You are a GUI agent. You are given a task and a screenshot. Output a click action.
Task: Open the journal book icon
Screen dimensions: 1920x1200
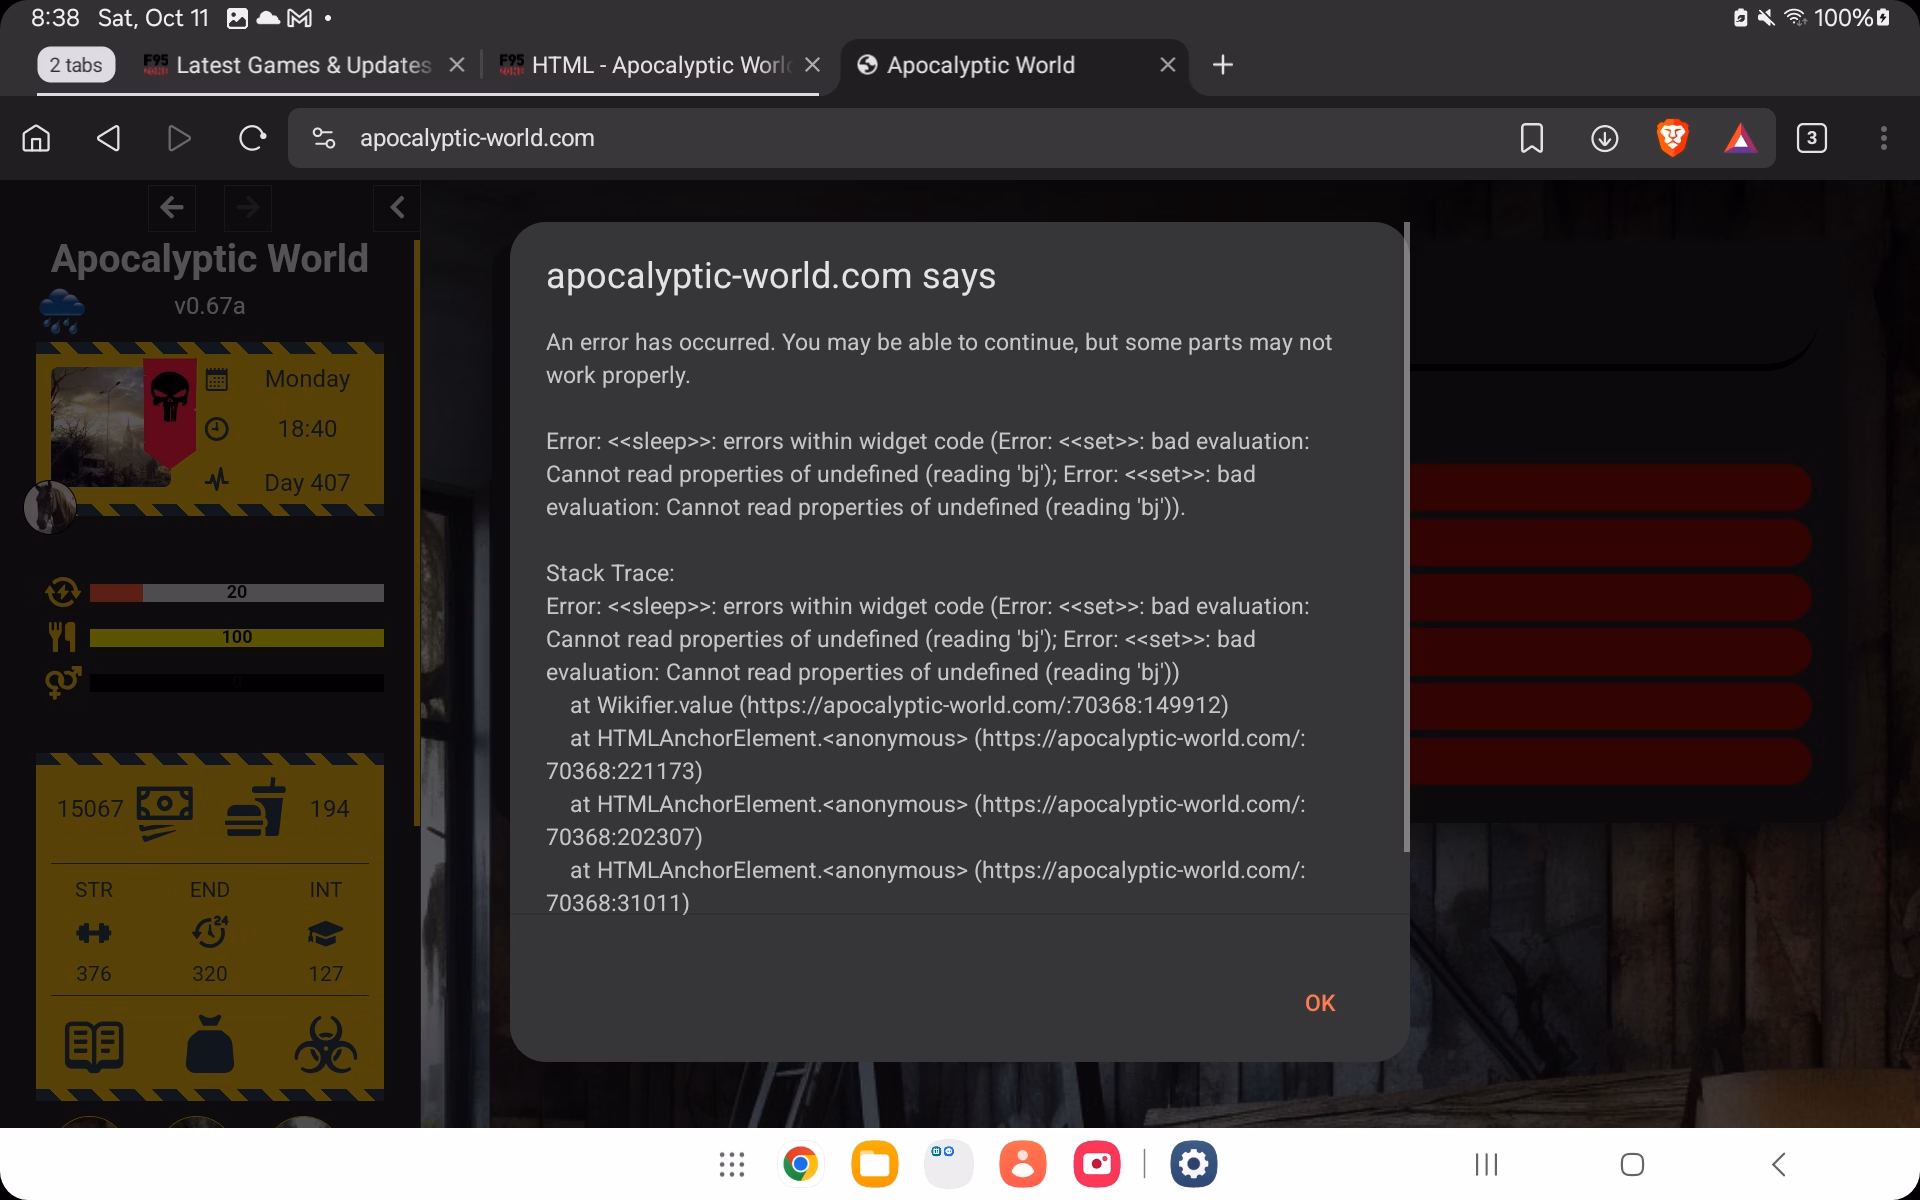pos(94,1047)
